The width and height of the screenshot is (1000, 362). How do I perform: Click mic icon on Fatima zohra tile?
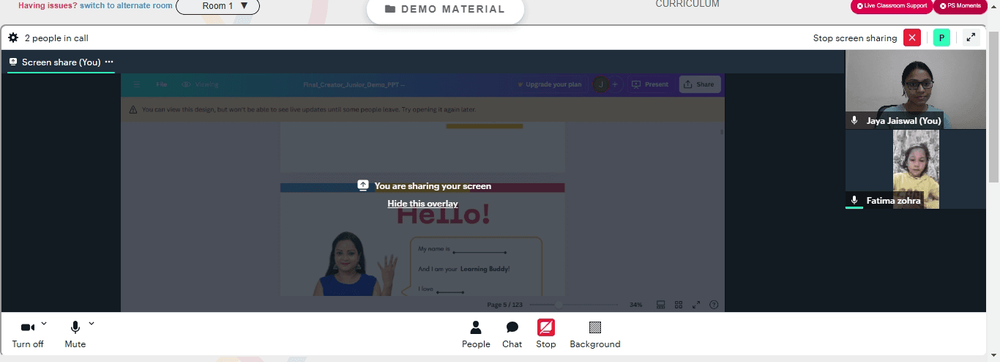[x=855, y=200]
